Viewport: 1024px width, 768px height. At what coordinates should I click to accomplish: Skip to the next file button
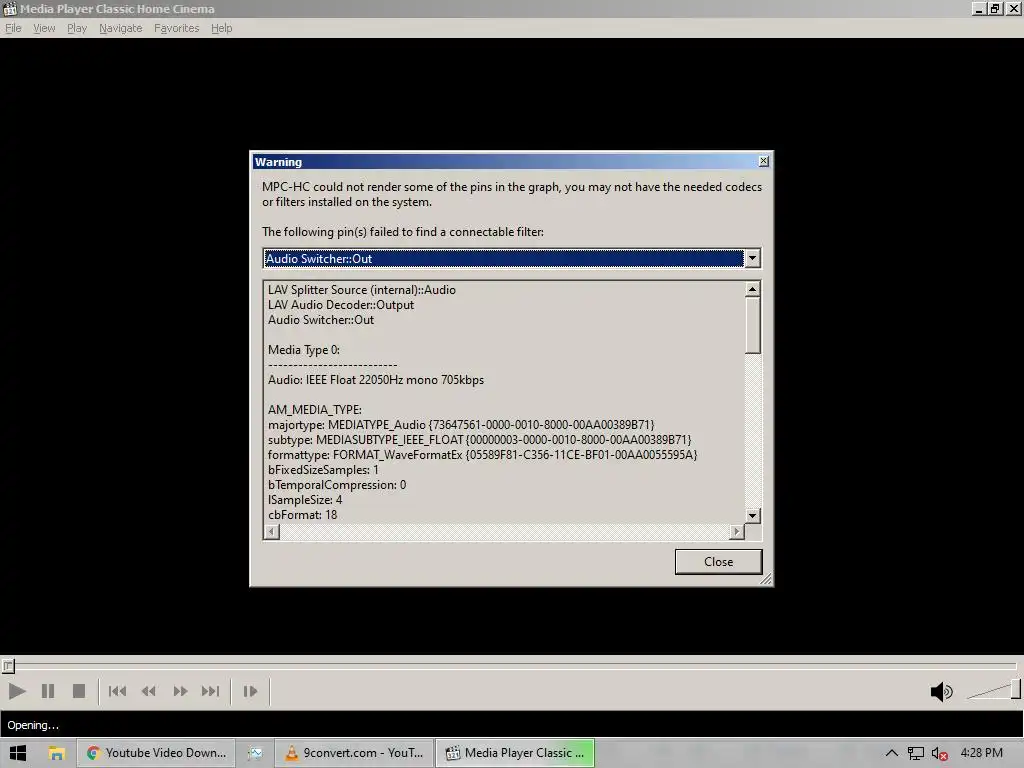tap(210, 691)
